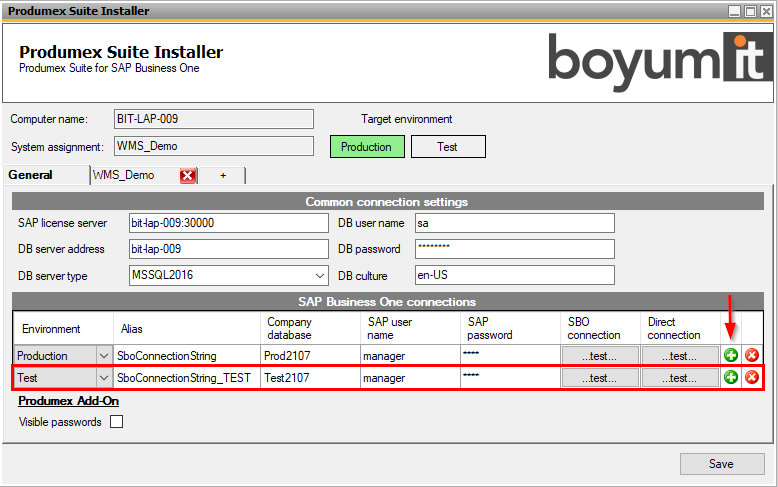The height and width of the screenshot is (487, 778).
Task: Expand Environment dropdown in Production row
Action: (104, 355)
